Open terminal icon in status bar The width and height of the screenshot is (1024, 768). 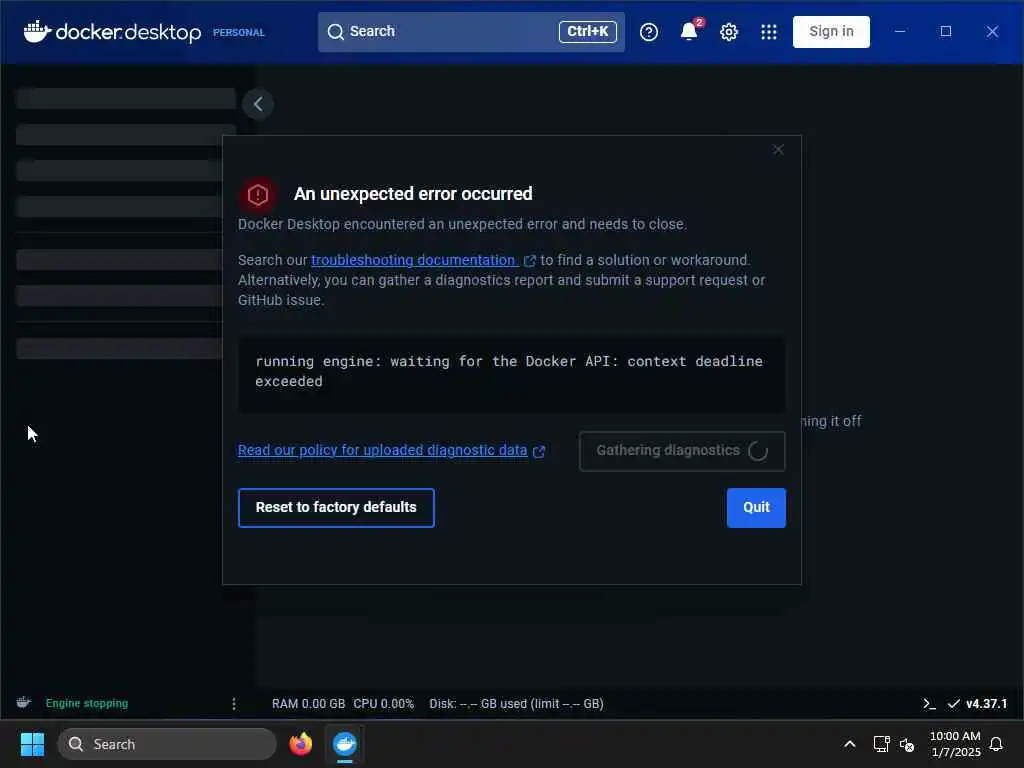929,703
